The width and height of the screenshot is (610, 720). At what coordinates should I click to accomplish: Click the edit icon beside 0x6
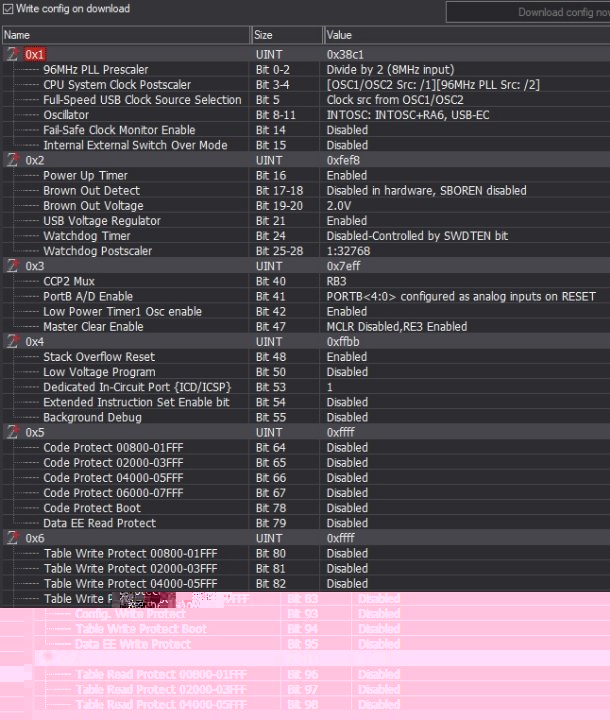click(x=12, y=538)
